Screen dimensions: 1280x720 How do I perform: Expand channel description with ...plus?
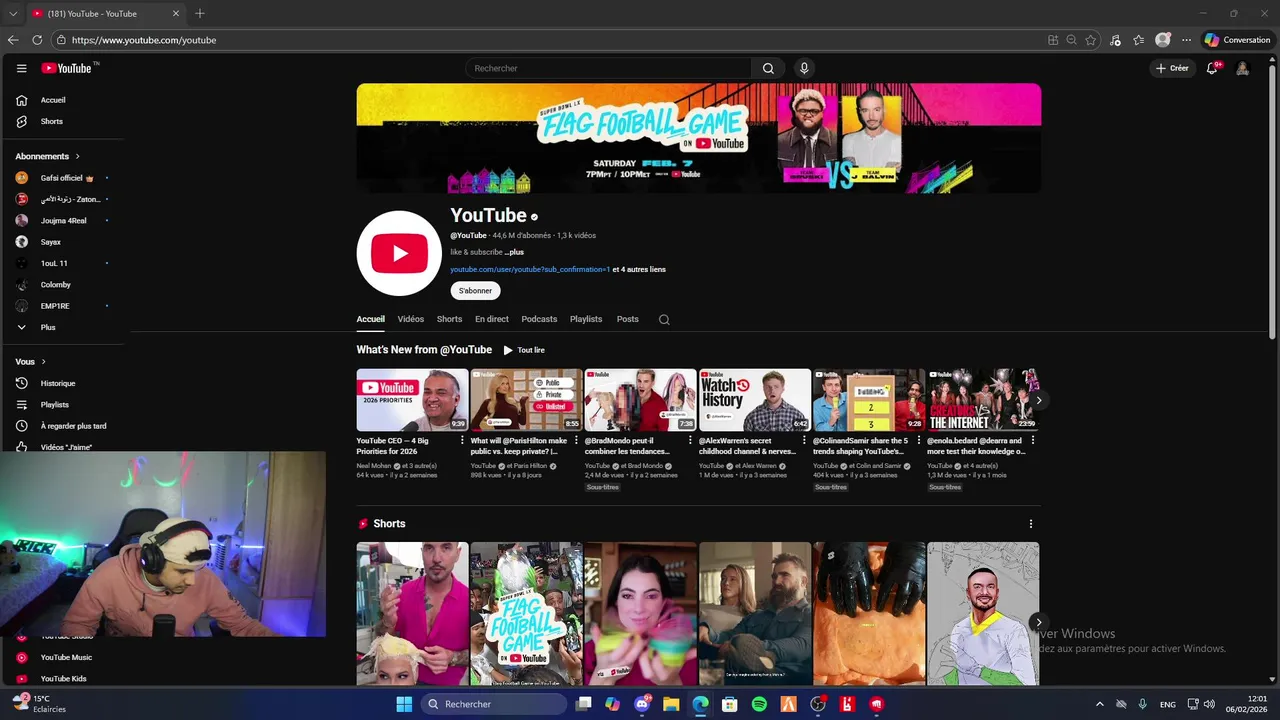514,252
